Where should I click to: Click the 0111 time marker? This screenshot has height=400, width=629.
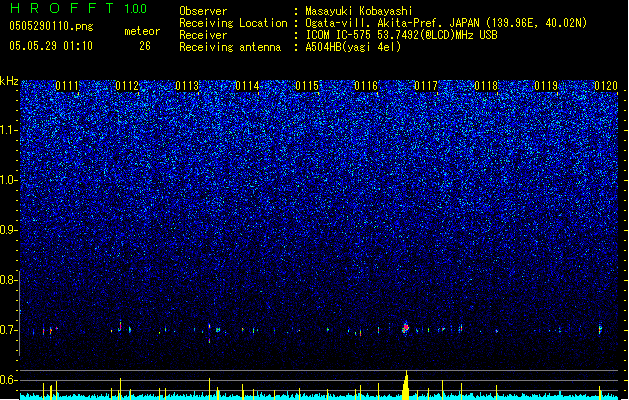(67, 86)
